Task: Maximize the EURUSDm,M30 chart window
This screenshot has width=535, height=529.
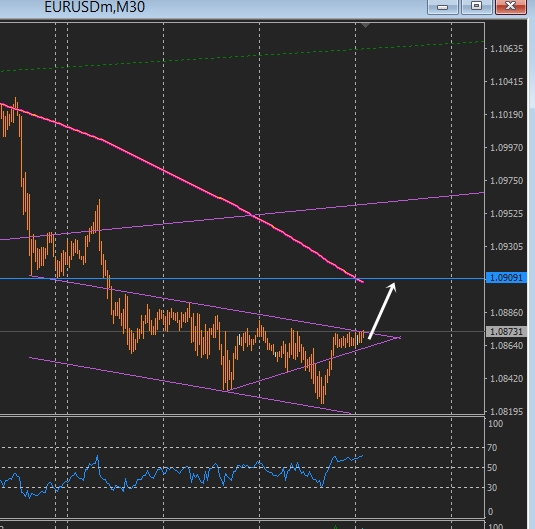Action: point(476,7)
